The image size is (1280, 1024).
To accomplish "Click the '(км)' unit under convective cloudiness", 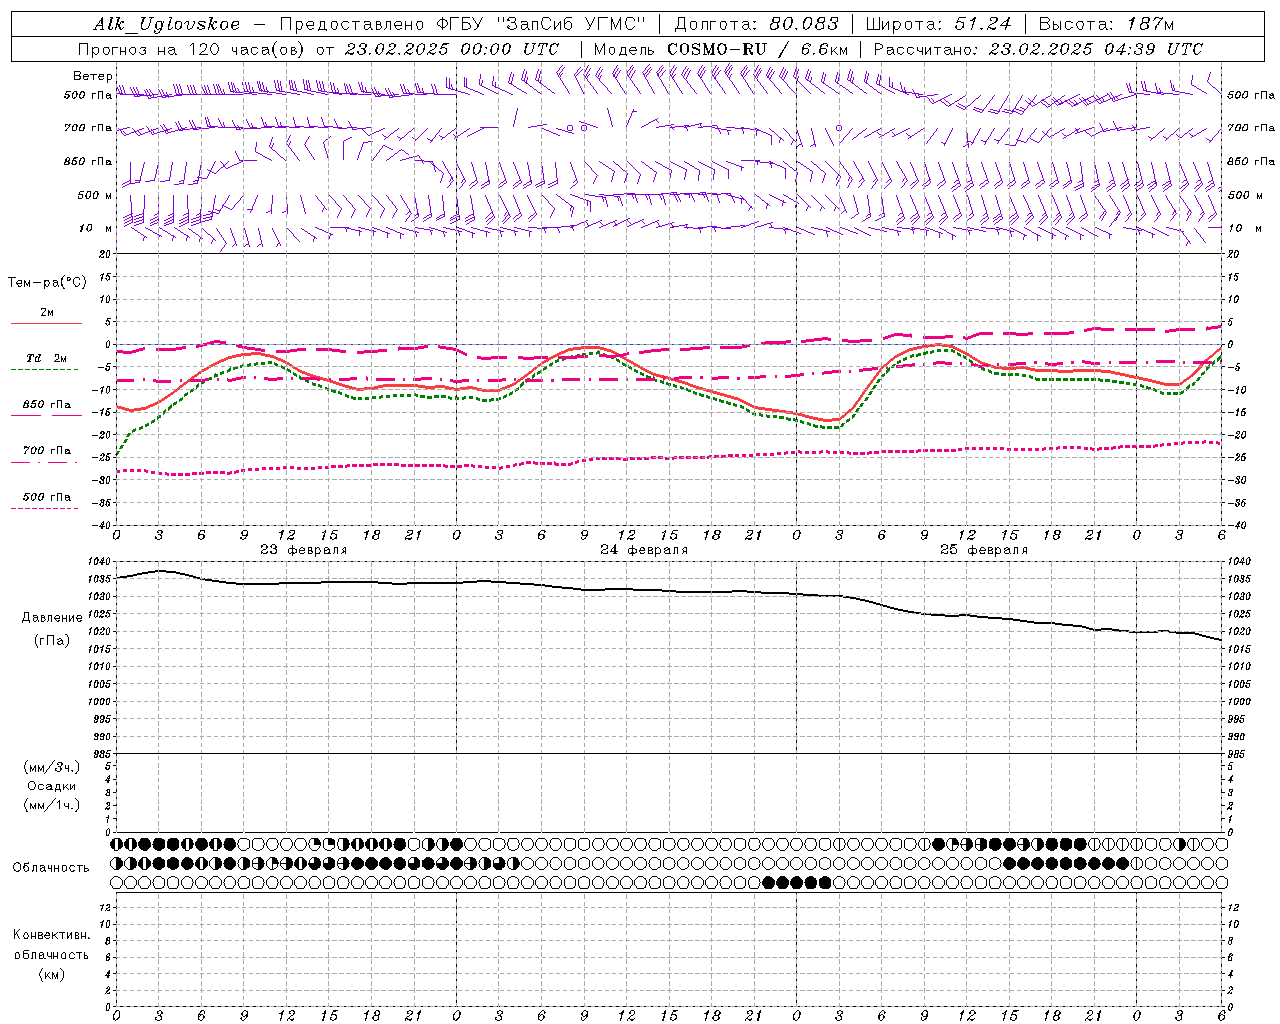I will pos(52,974).
